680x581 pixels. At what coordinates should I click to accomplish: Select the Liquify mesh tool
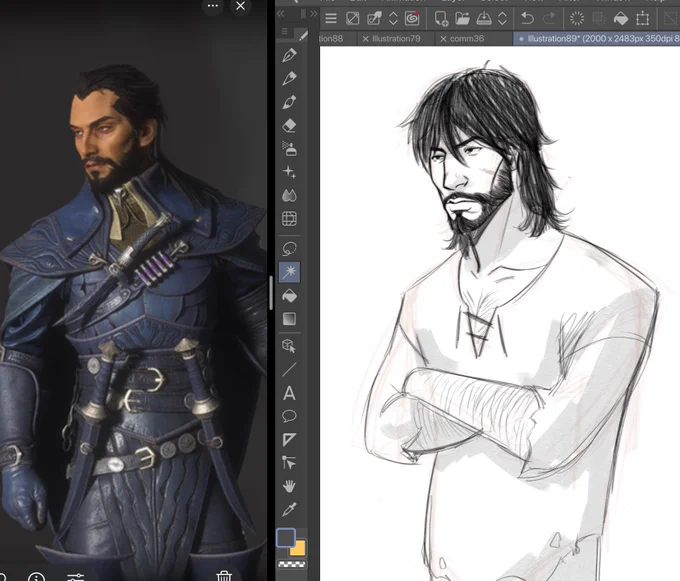(x=289, y=219)
